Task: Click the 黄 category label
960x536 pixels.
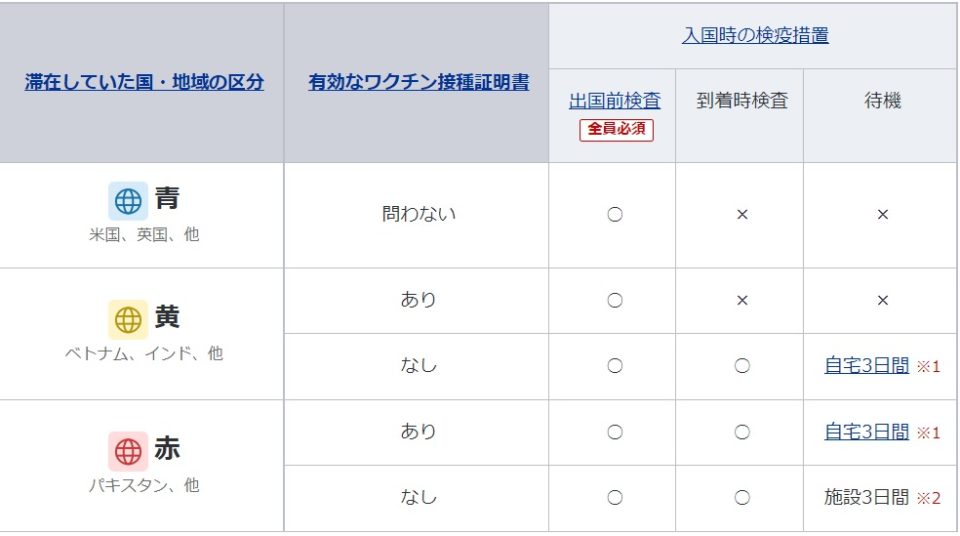Action: [167, 317]
